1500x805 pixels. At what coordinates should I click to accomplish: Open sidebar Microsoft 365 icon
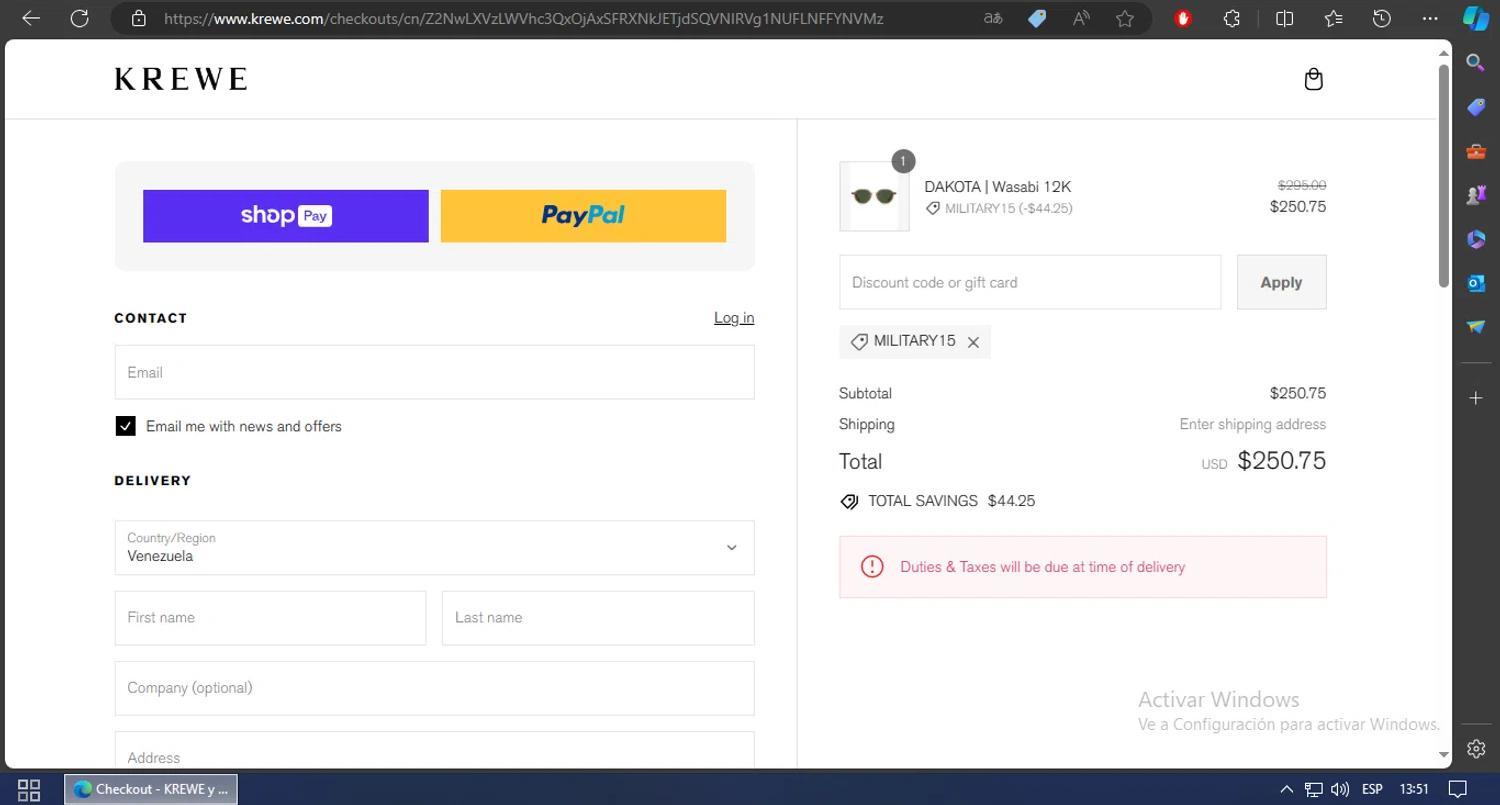pos(1476,239)
